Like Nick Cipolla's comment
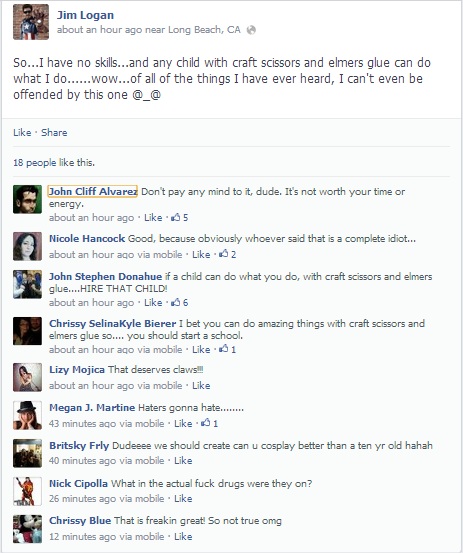Screen dimensions: 463x553 pos(183,499)
